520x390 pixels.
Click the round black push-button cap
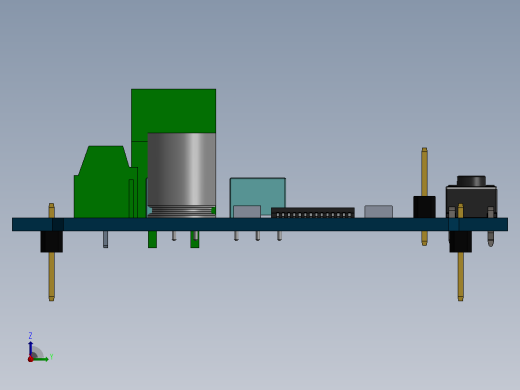[471, 181]
